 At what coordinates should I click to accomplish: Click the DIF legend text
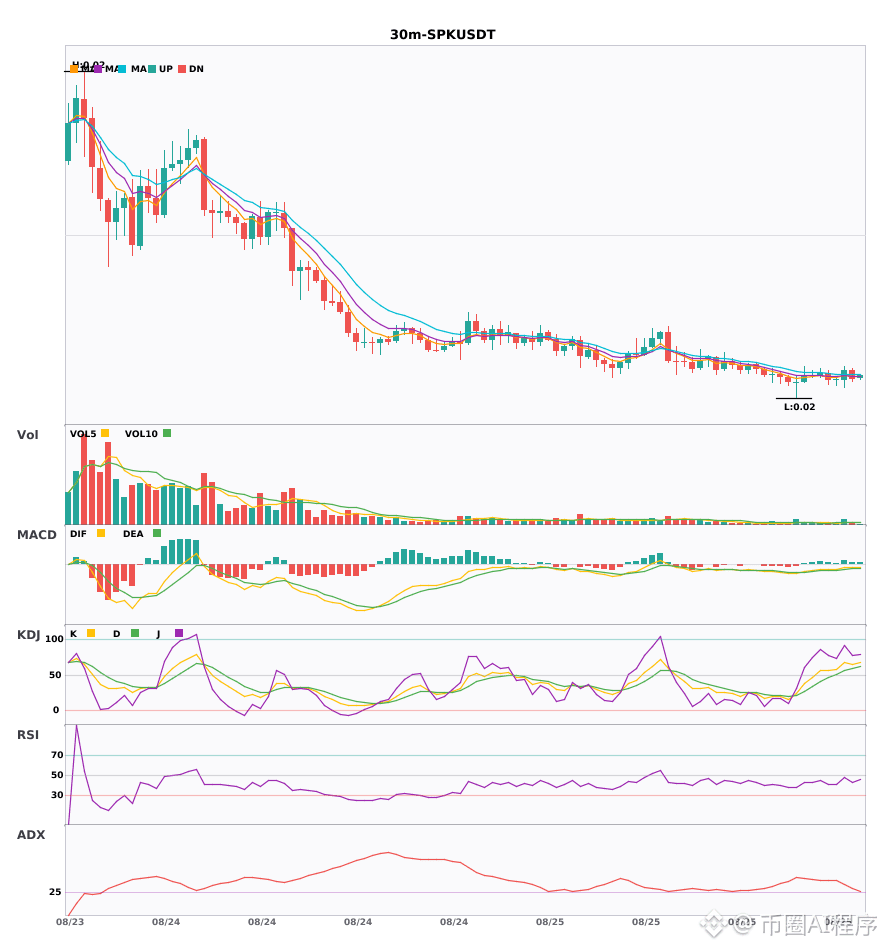click(x=78, y=534)
